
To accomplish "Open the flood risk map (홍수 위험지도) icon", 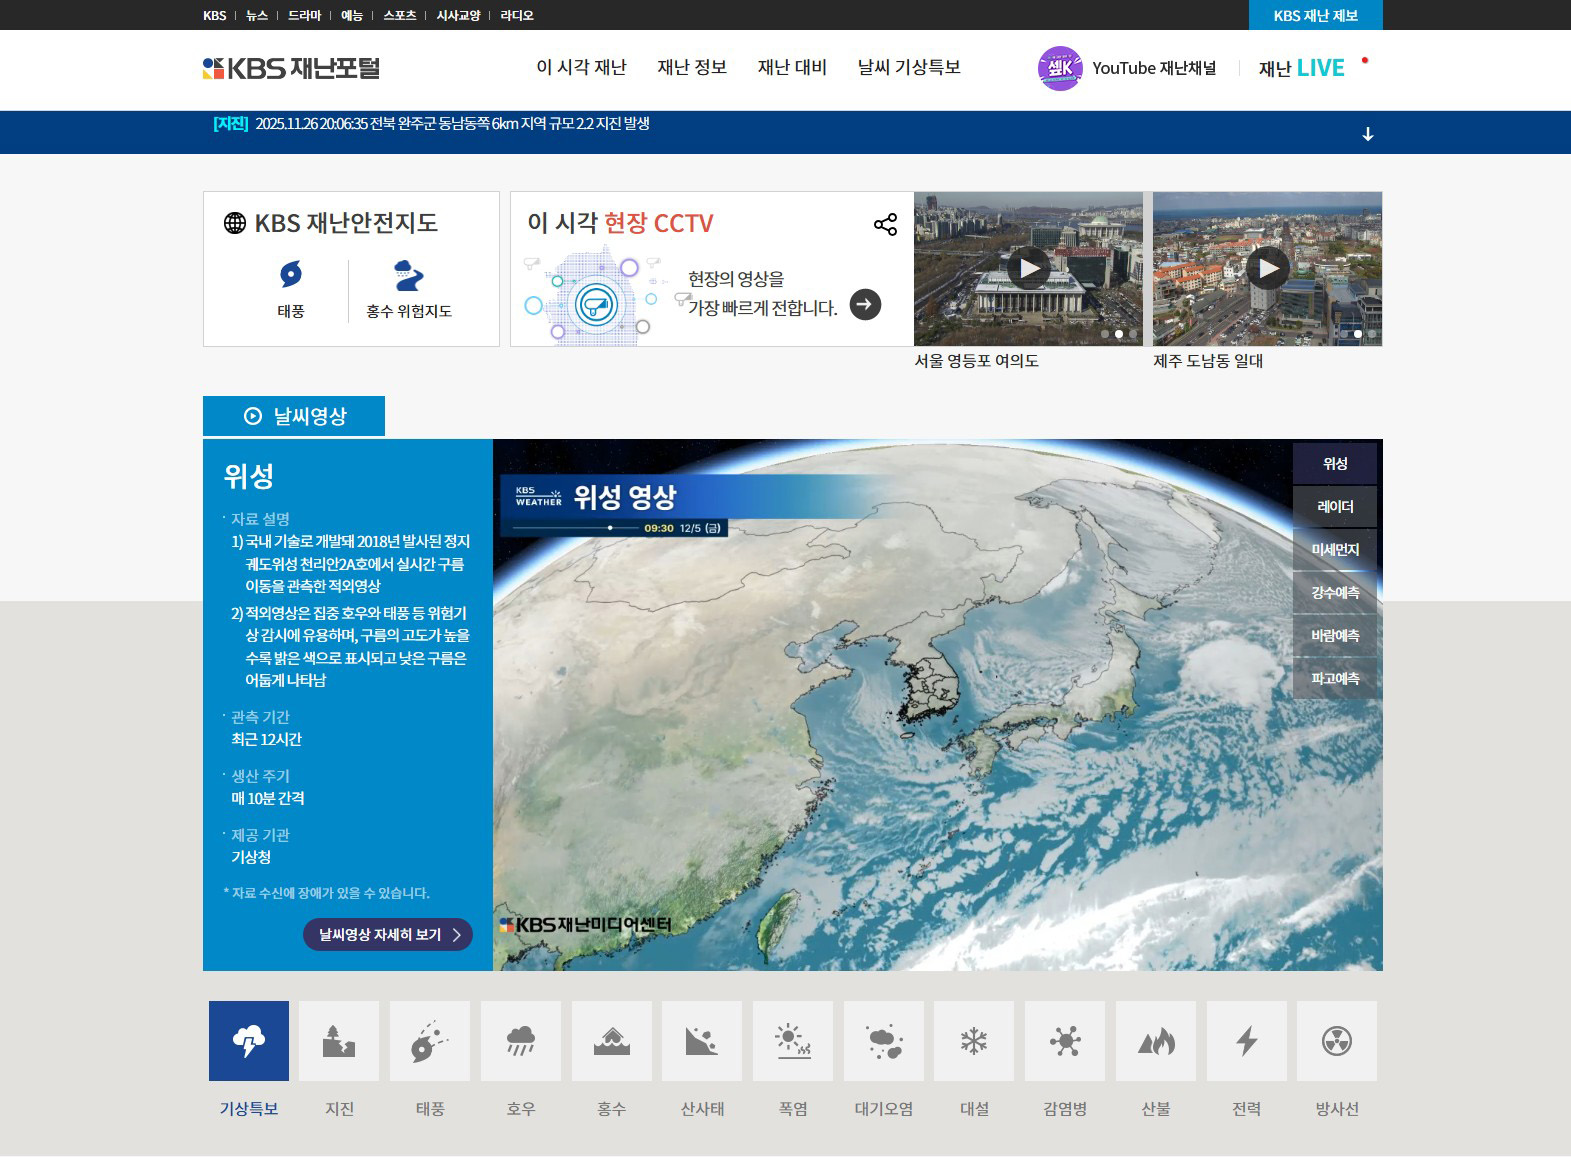I will (408, 275).
